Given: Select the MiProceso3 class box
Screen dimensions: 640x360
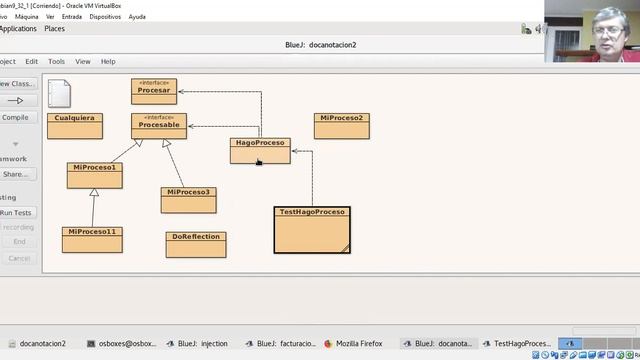Looking at the screenshot, I should pyautogui.click(x=189, y=200).
